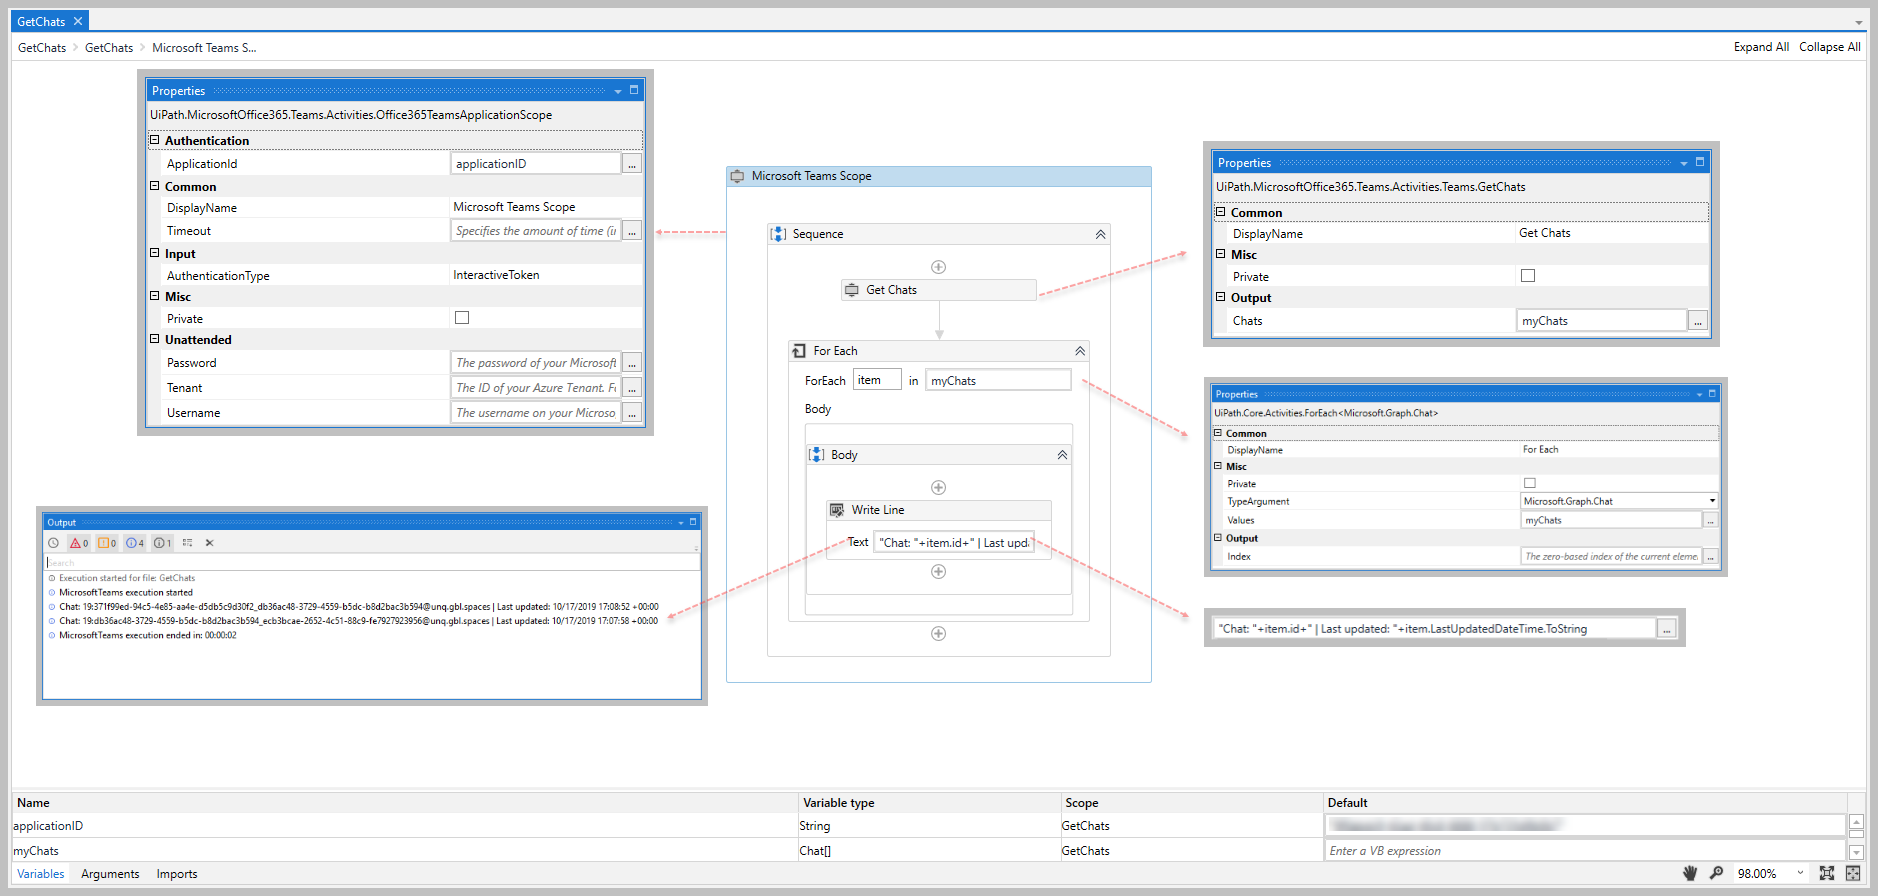The image size is (1878, 896).
Task: Click the myChats default VB expression field
Action: coord(1585,851)
